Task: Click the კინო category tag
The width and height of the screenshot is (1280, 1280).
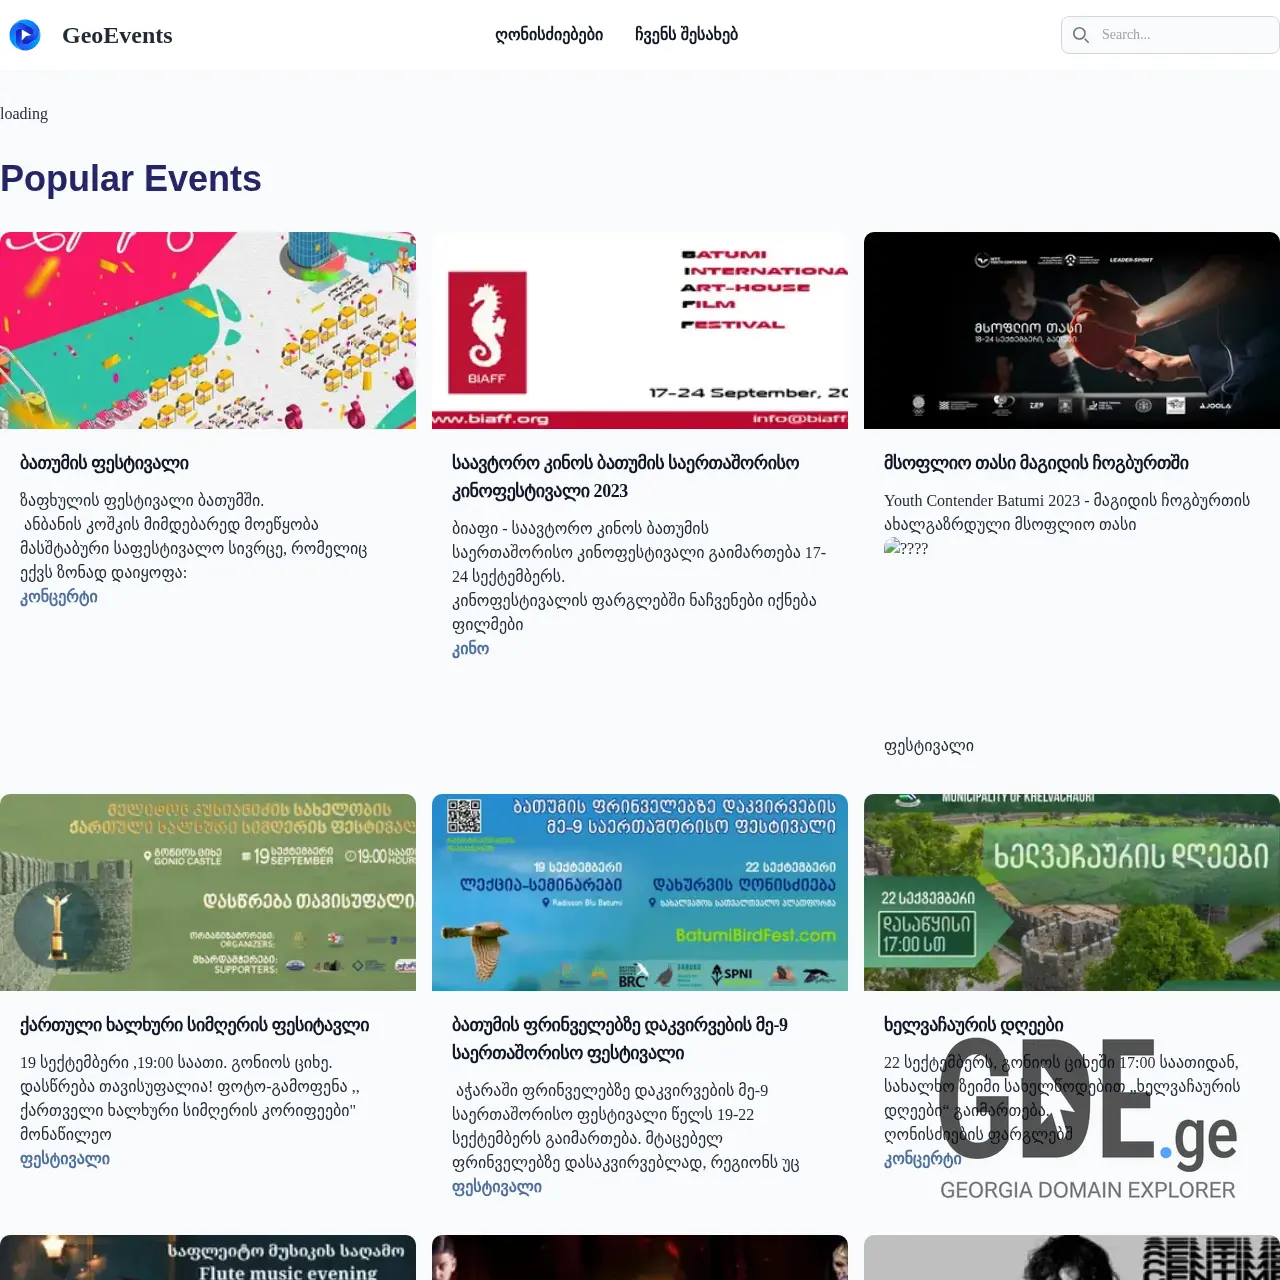Action: [x=470, y=649]
